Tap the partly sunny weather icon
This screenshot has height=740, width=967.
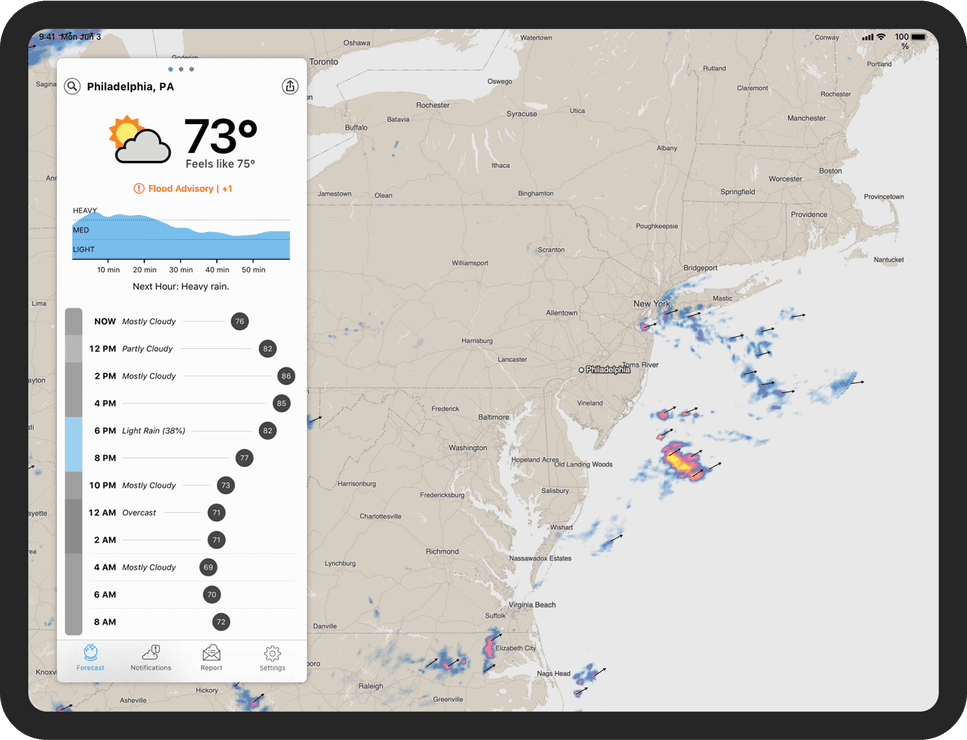click(x=139, y=140)
